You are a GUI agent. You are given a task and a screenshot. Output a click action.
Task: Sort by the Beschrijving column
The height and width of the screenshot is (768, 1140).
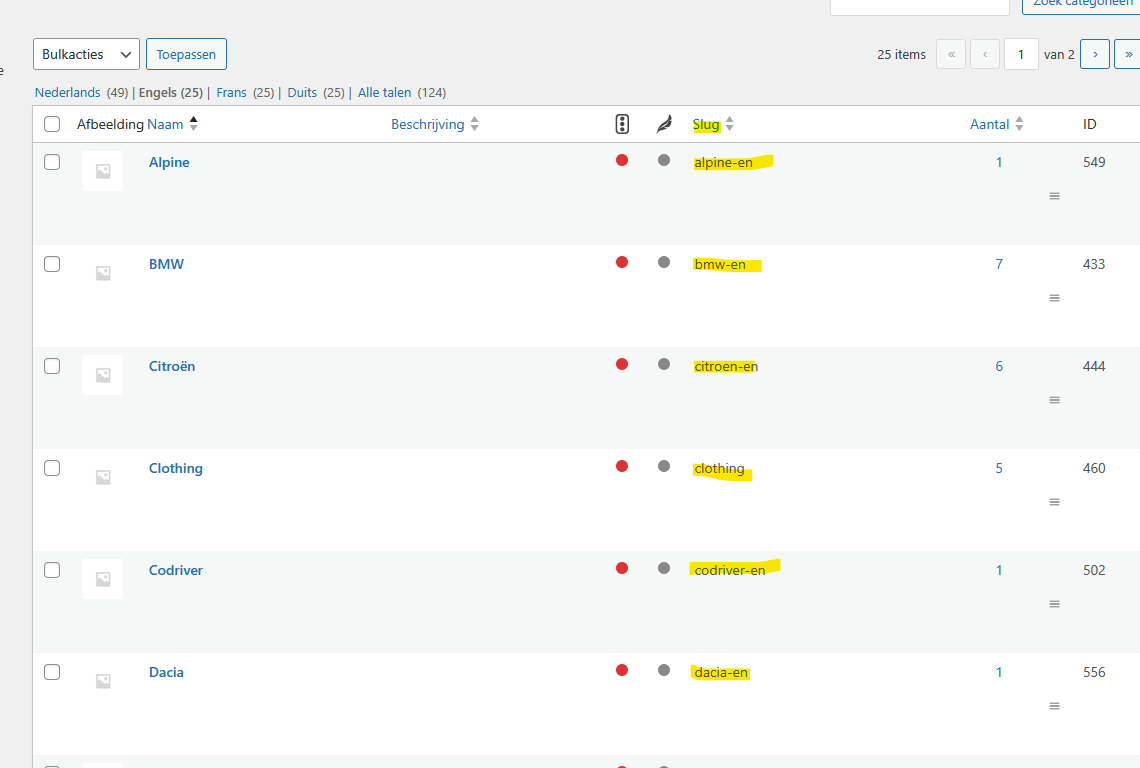[435, 124]
